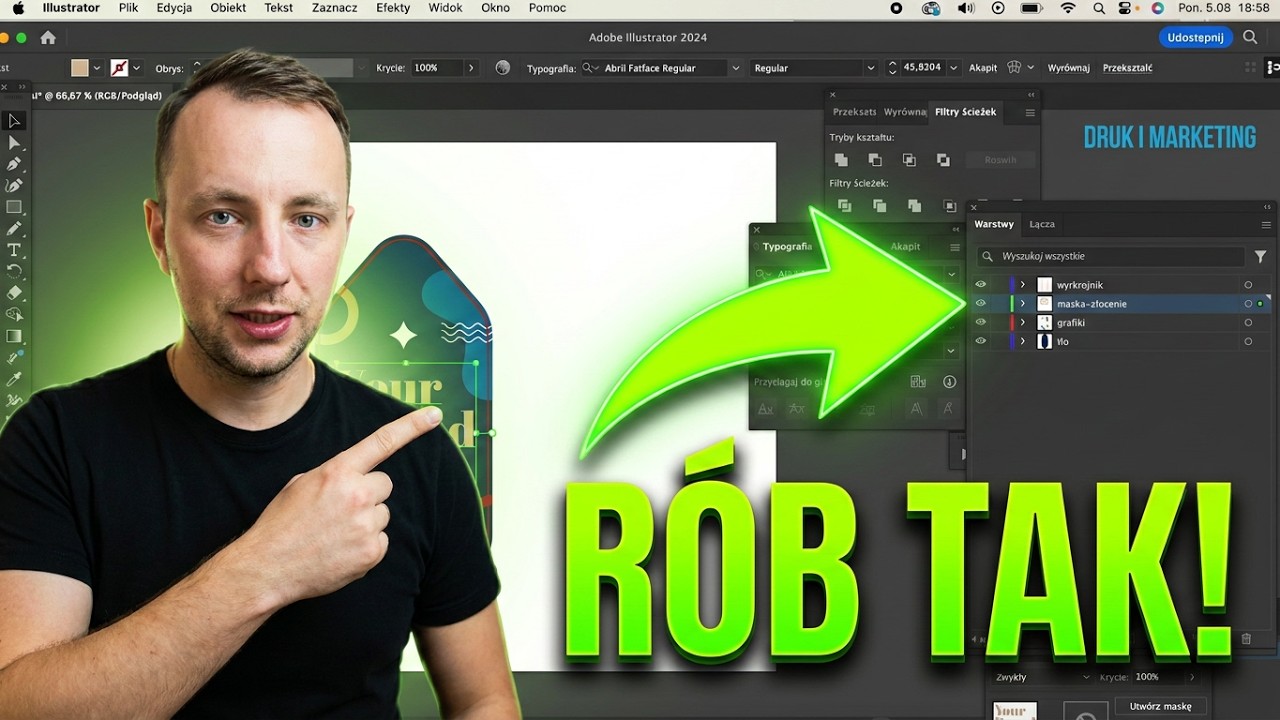Screen dimensions: 1280x720
Task: Switch to the Wyrównaj panel tab
Action: (x=905, y=112)
